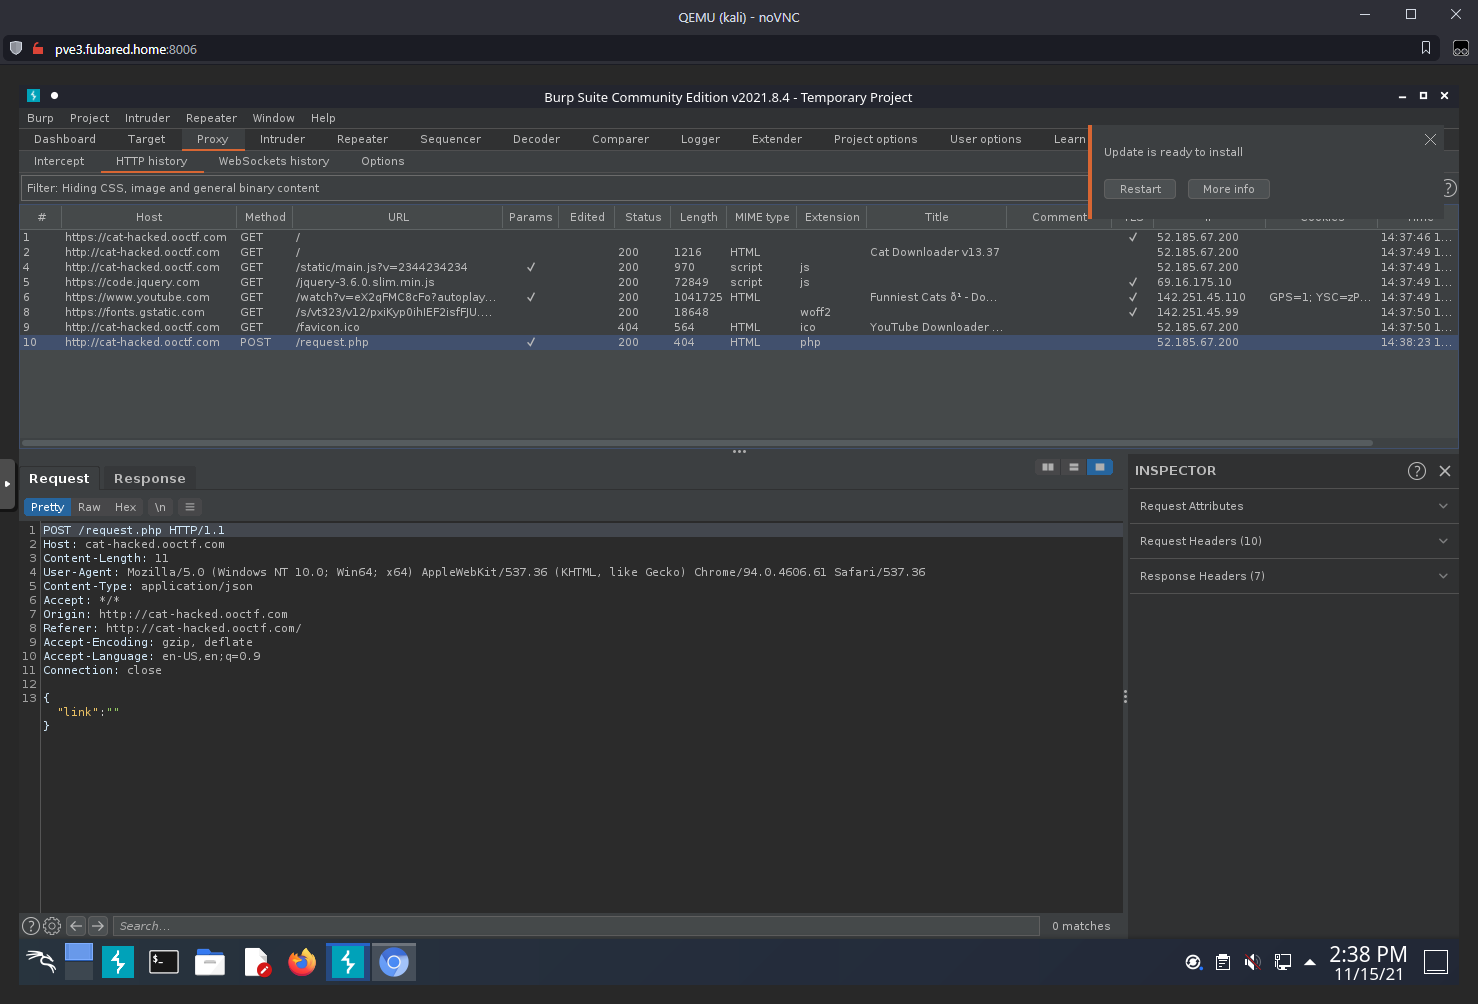Open the Project menu

[89, 118]
